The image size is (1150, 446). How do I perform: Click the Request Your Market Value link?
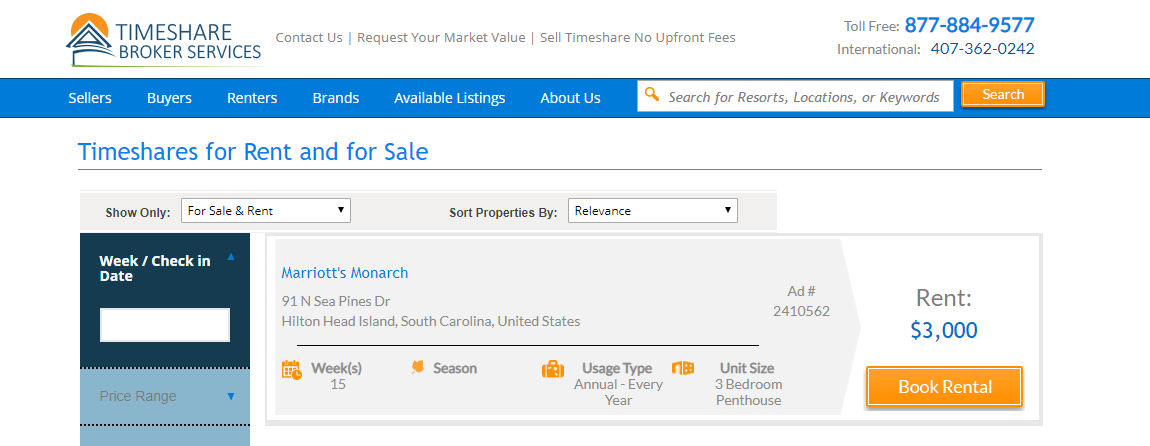coord(441,37)
